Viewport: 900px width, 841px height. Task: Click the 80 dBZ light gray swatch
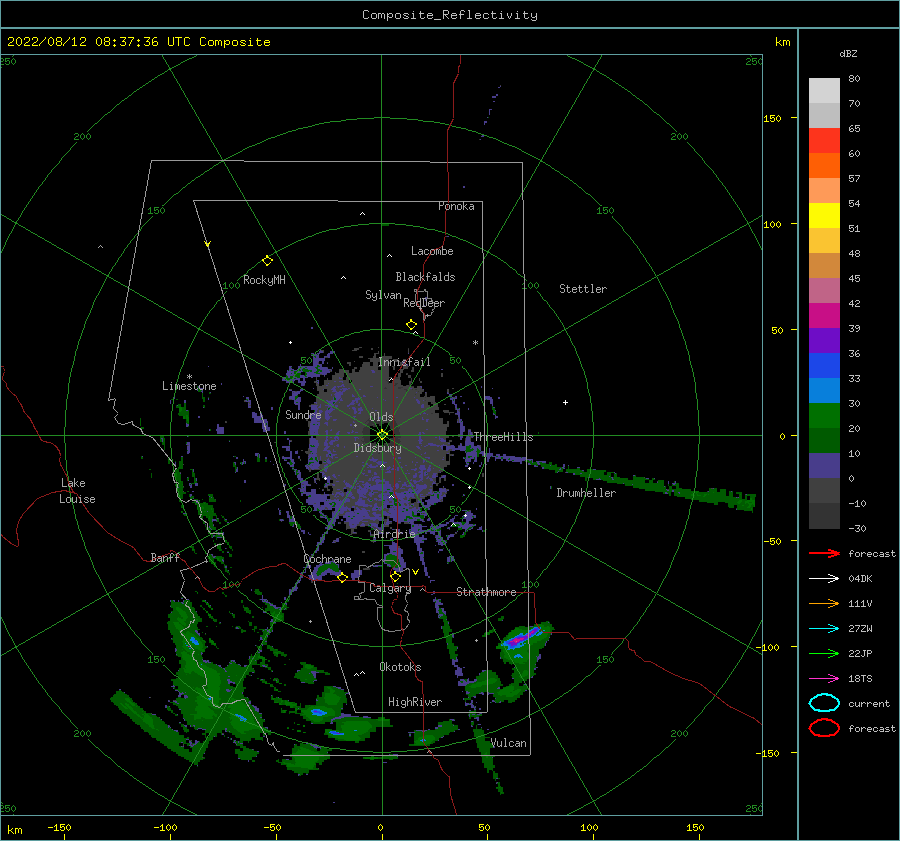pyautogui.click(x=824, y=90)
